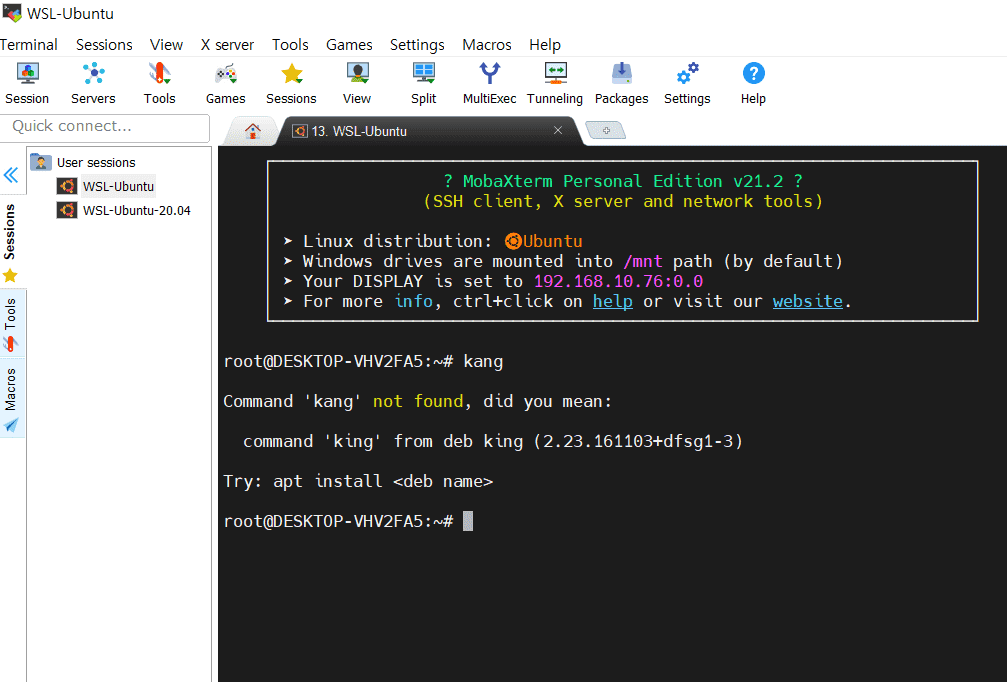Viewport: 1007px width, 682px height.
Task: Click the User sessions tree label
Action: 96,162
